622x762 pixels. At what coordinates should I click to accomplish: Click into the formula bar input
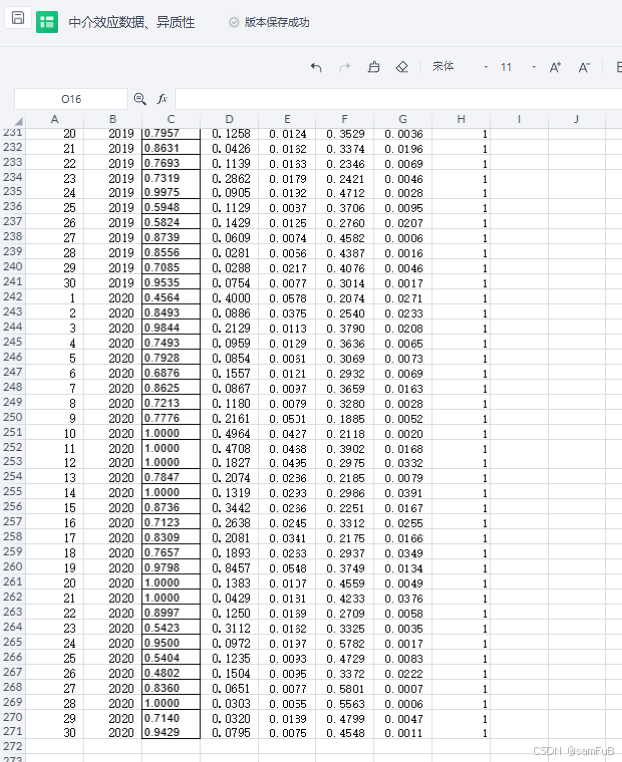(x=398, y=99)
